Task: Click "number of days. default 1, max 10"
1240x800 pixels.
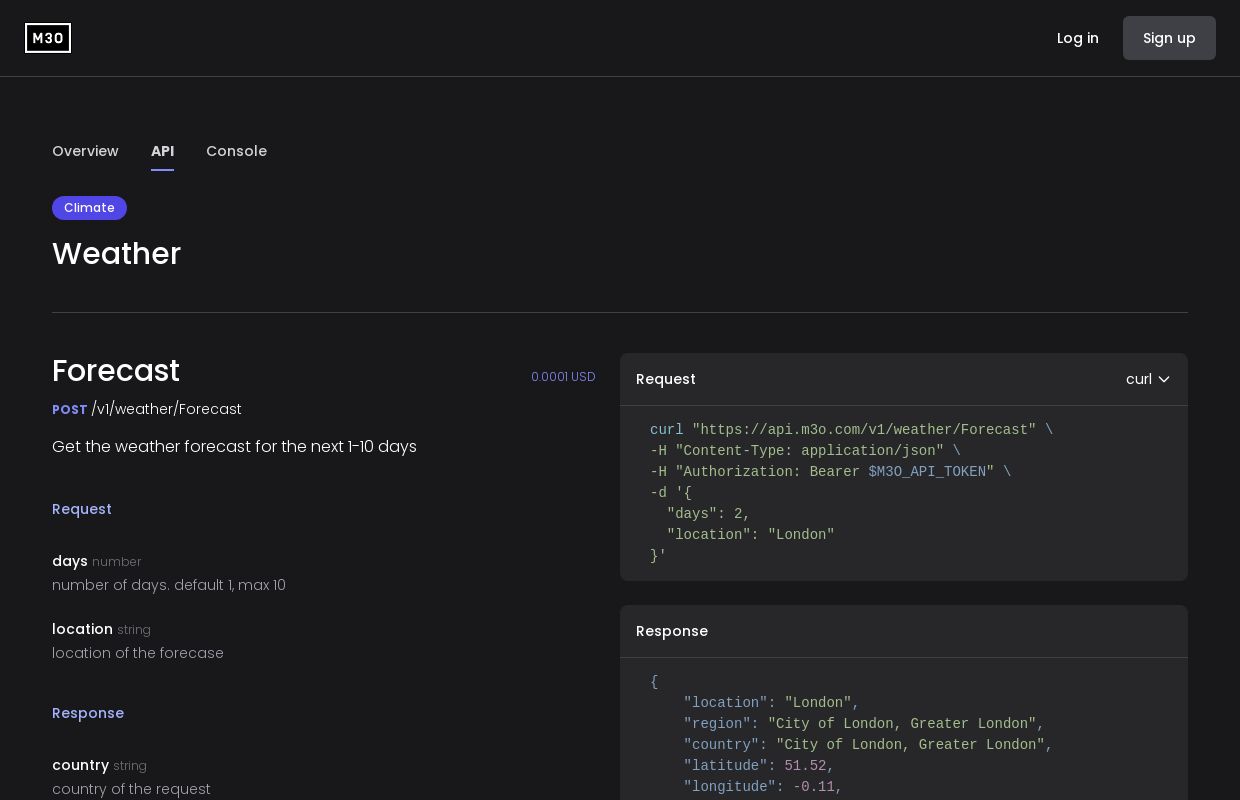Action: (x=169, y=585)
